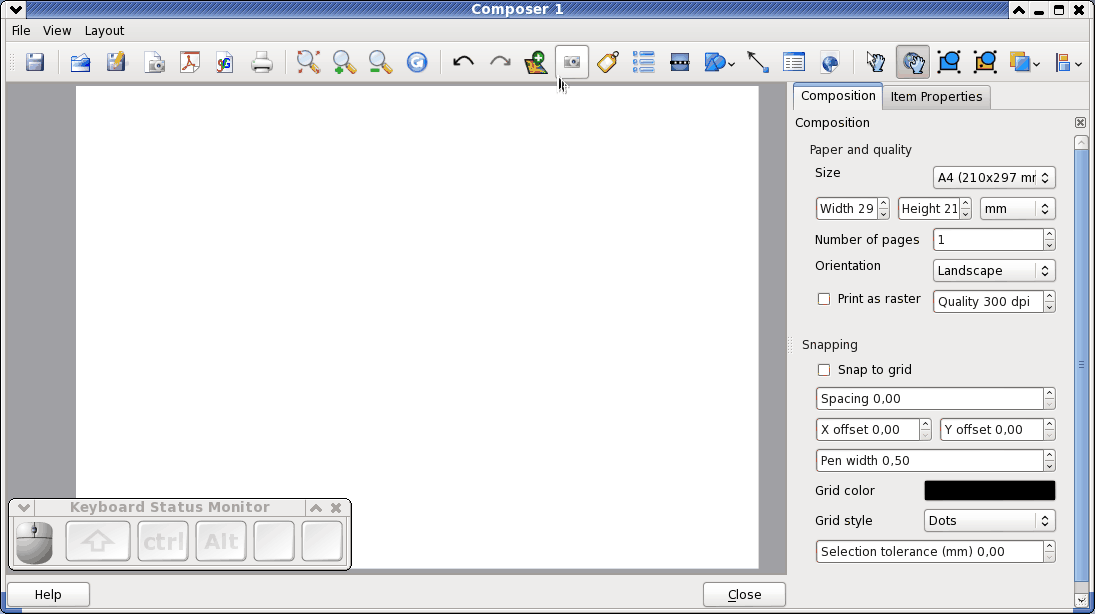Click the Help button
The width and height of the screenshot is (1095, 614).
click(x=48, y=594)
